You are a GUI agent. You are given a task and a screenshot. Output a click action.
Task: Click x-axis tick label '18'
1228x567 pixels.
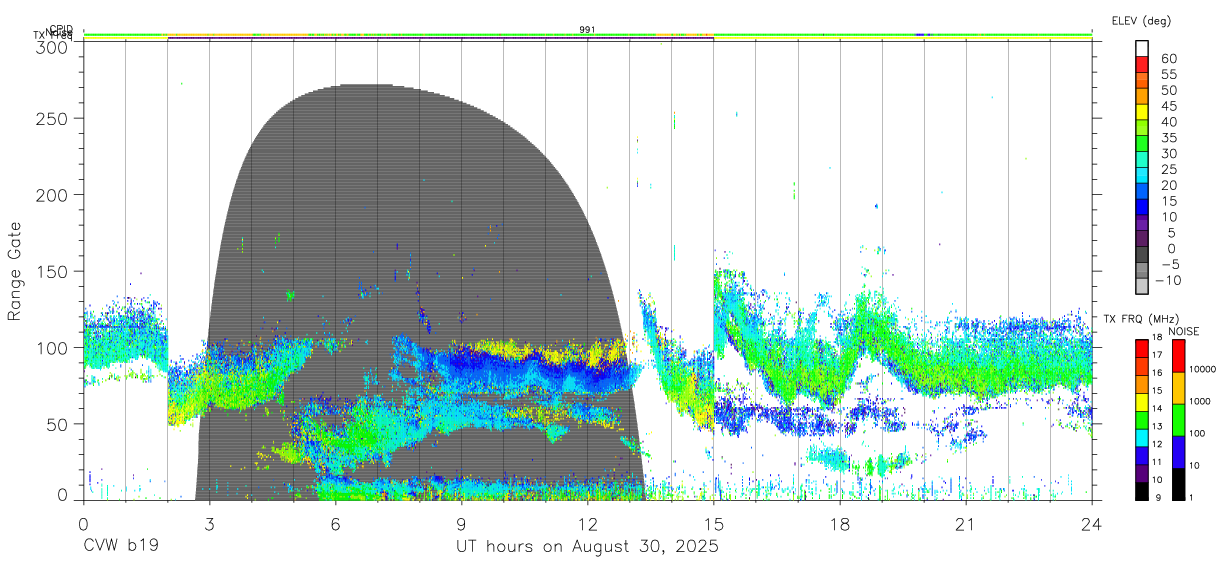[839, 523]
